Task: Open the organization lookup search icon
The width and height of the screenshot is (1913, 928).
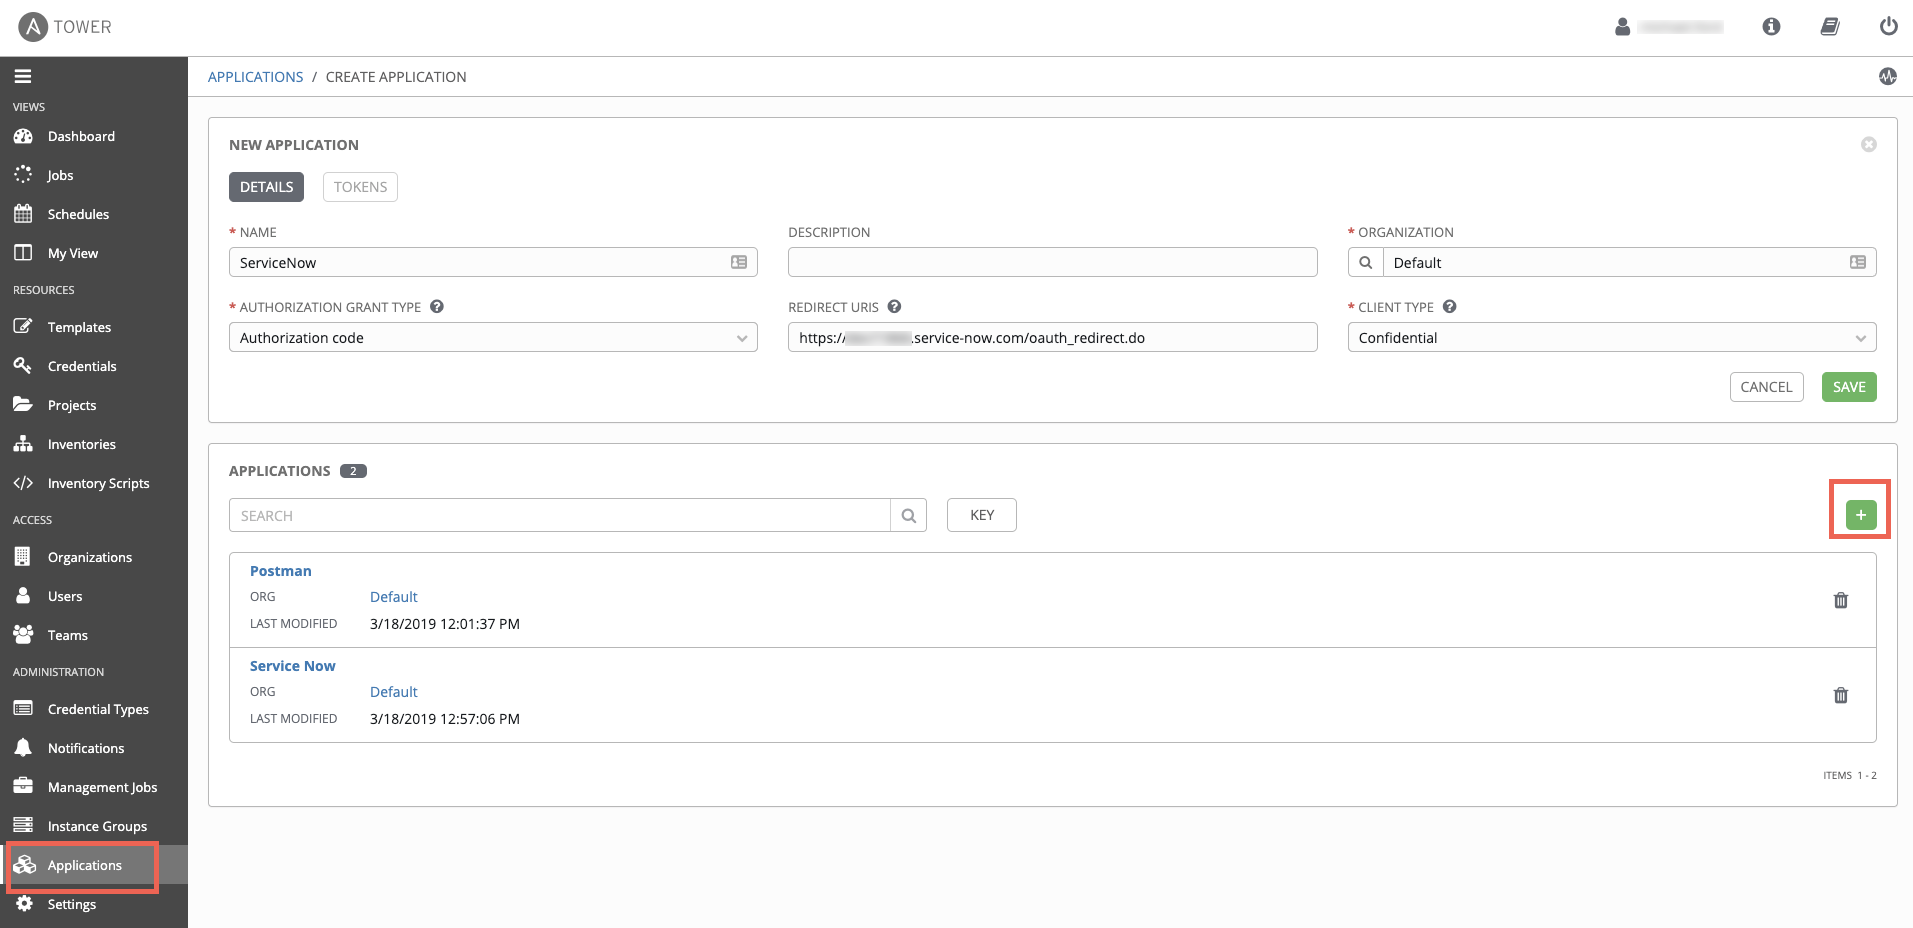Action: [x=1365, y=262]
